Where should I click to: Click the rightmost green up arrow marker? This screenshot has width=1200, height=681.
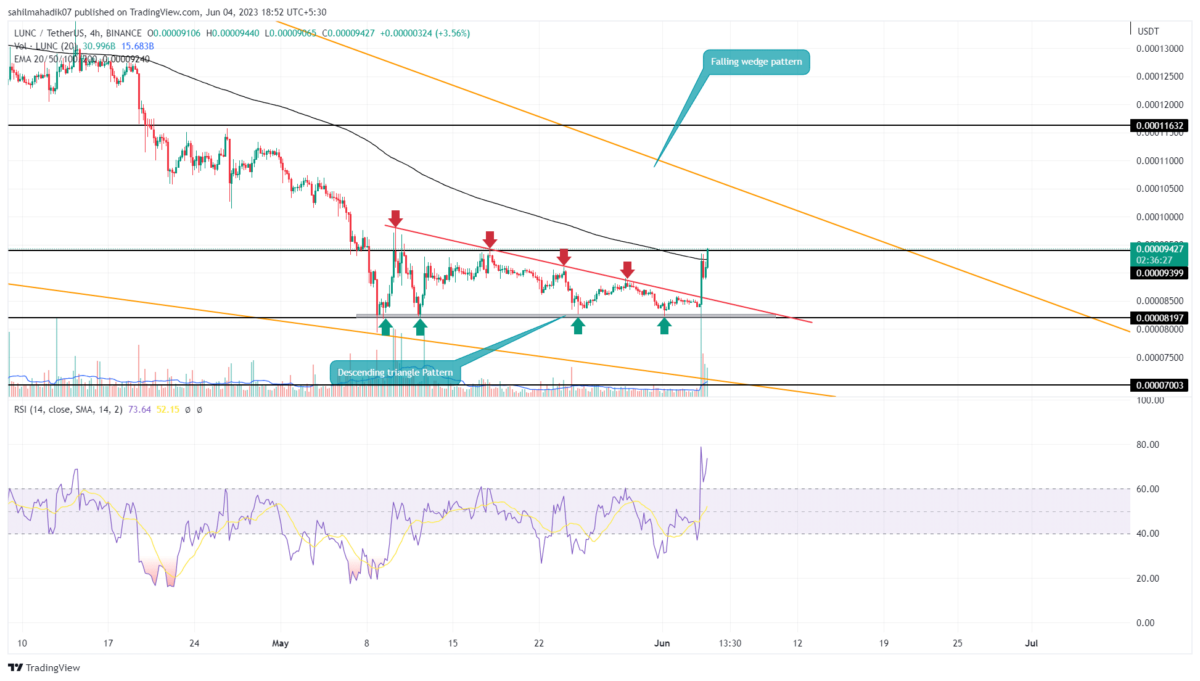click(x=664, y=326)
